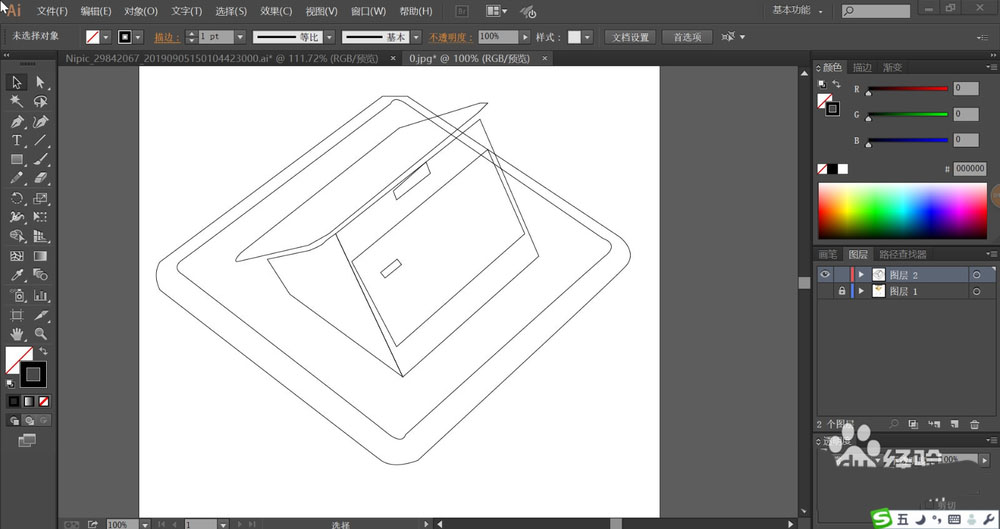Open the stroke color dropdown in control bar
Image resolution: width=1000 pixels, height=529 pixels.
pyautogui.click(x=138, y=37)
